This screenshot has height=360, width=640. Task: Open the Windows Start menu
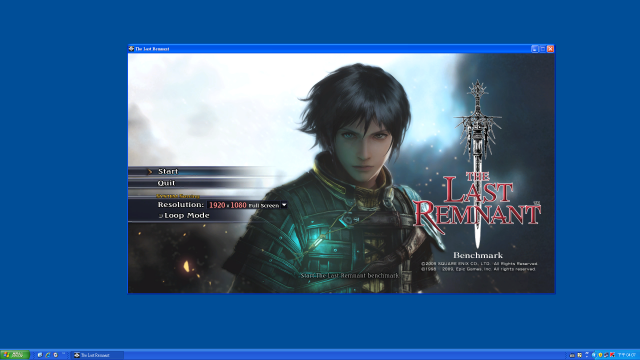(15, 355)
